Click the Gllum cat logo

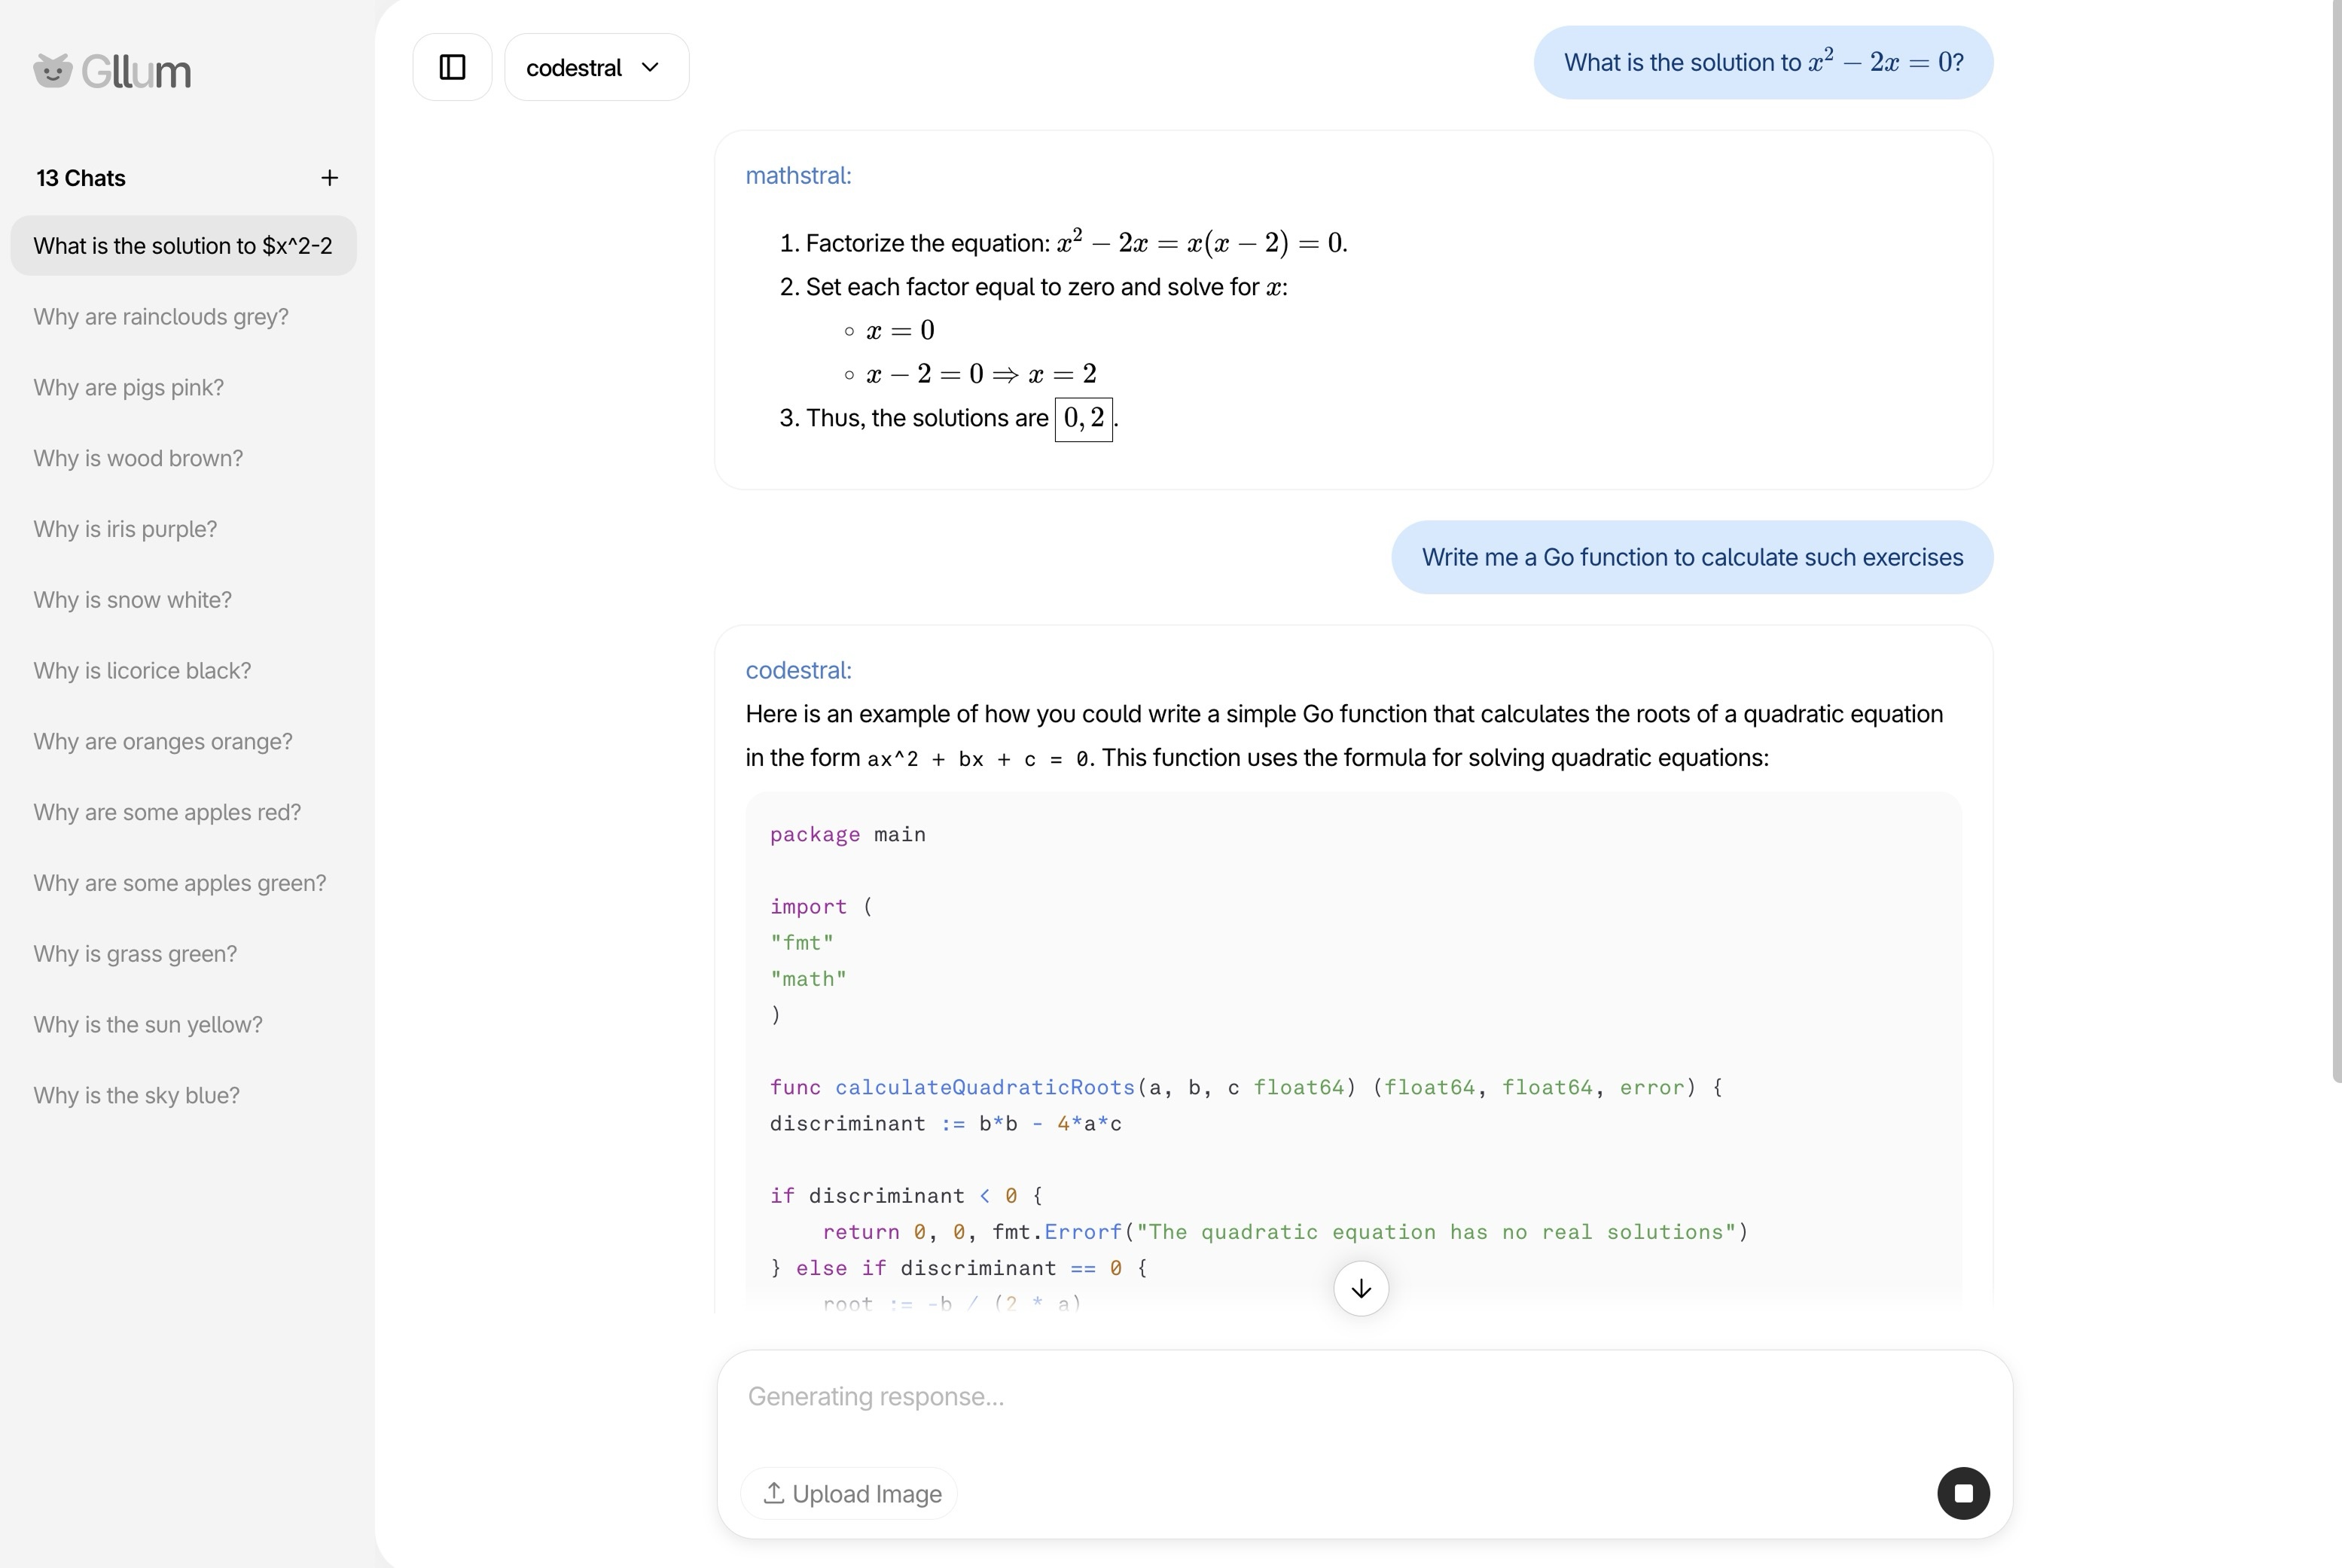point(53,71)
